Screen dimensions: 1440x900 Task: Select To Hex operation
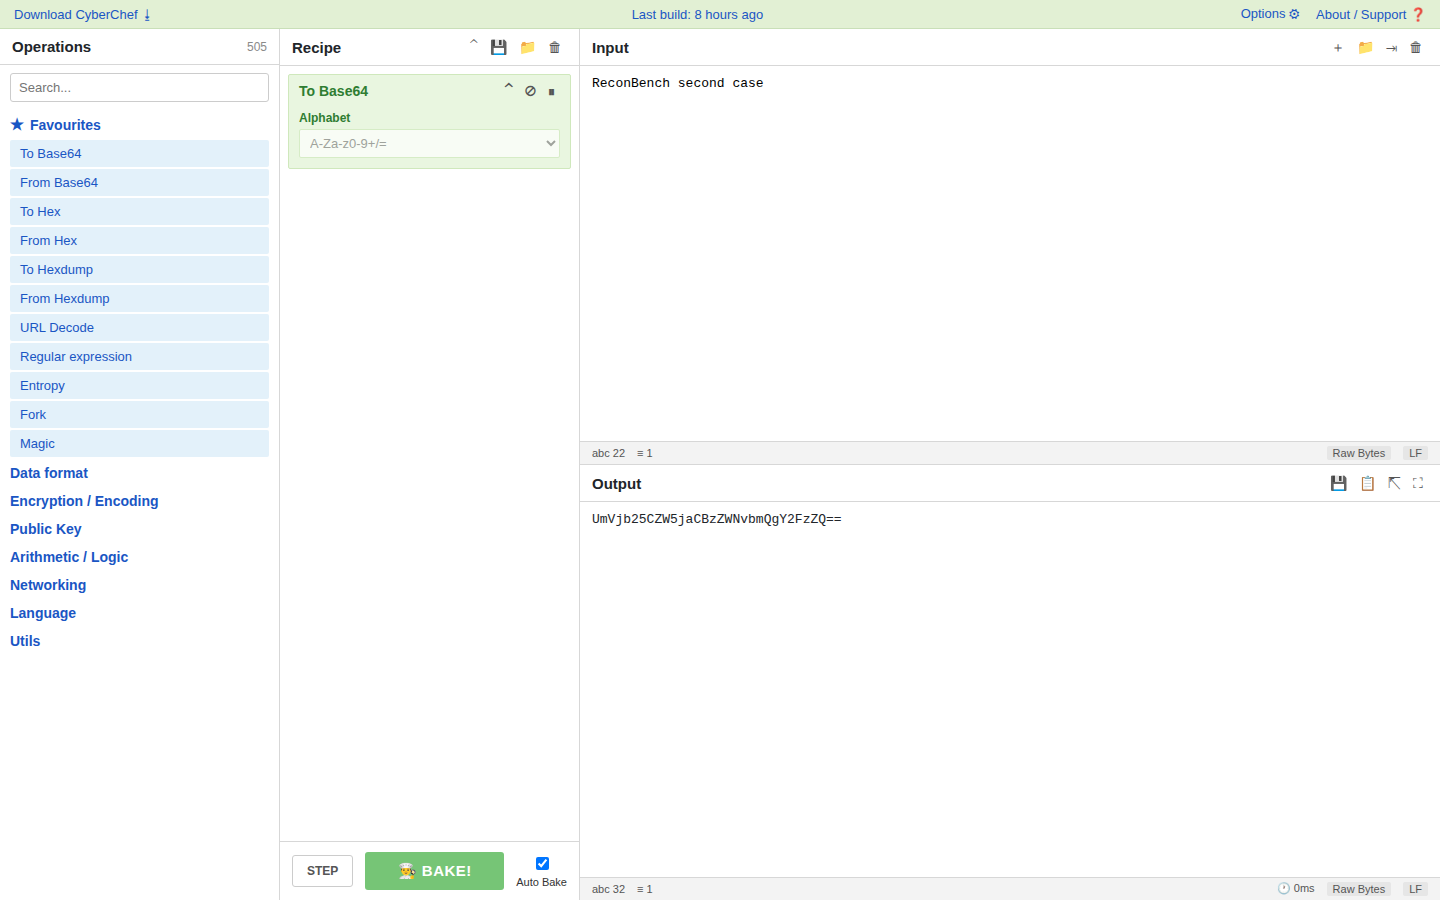coord(139,211)
